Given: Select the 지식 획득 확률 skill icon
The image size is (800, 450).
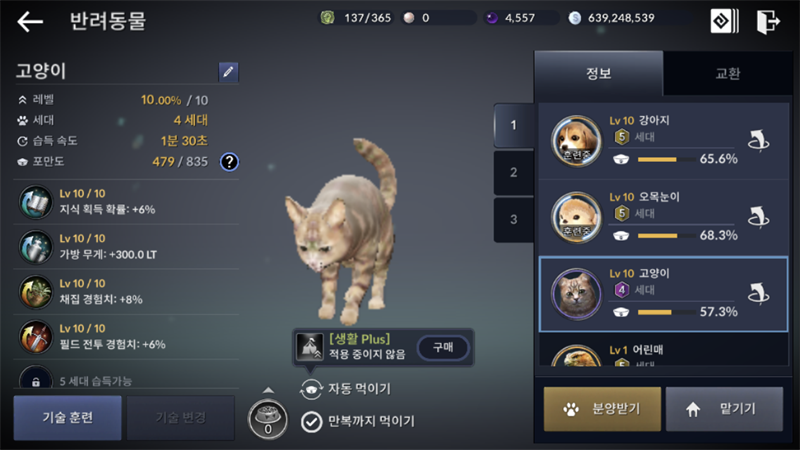Looking at the screenshot, I should [36, 202].
